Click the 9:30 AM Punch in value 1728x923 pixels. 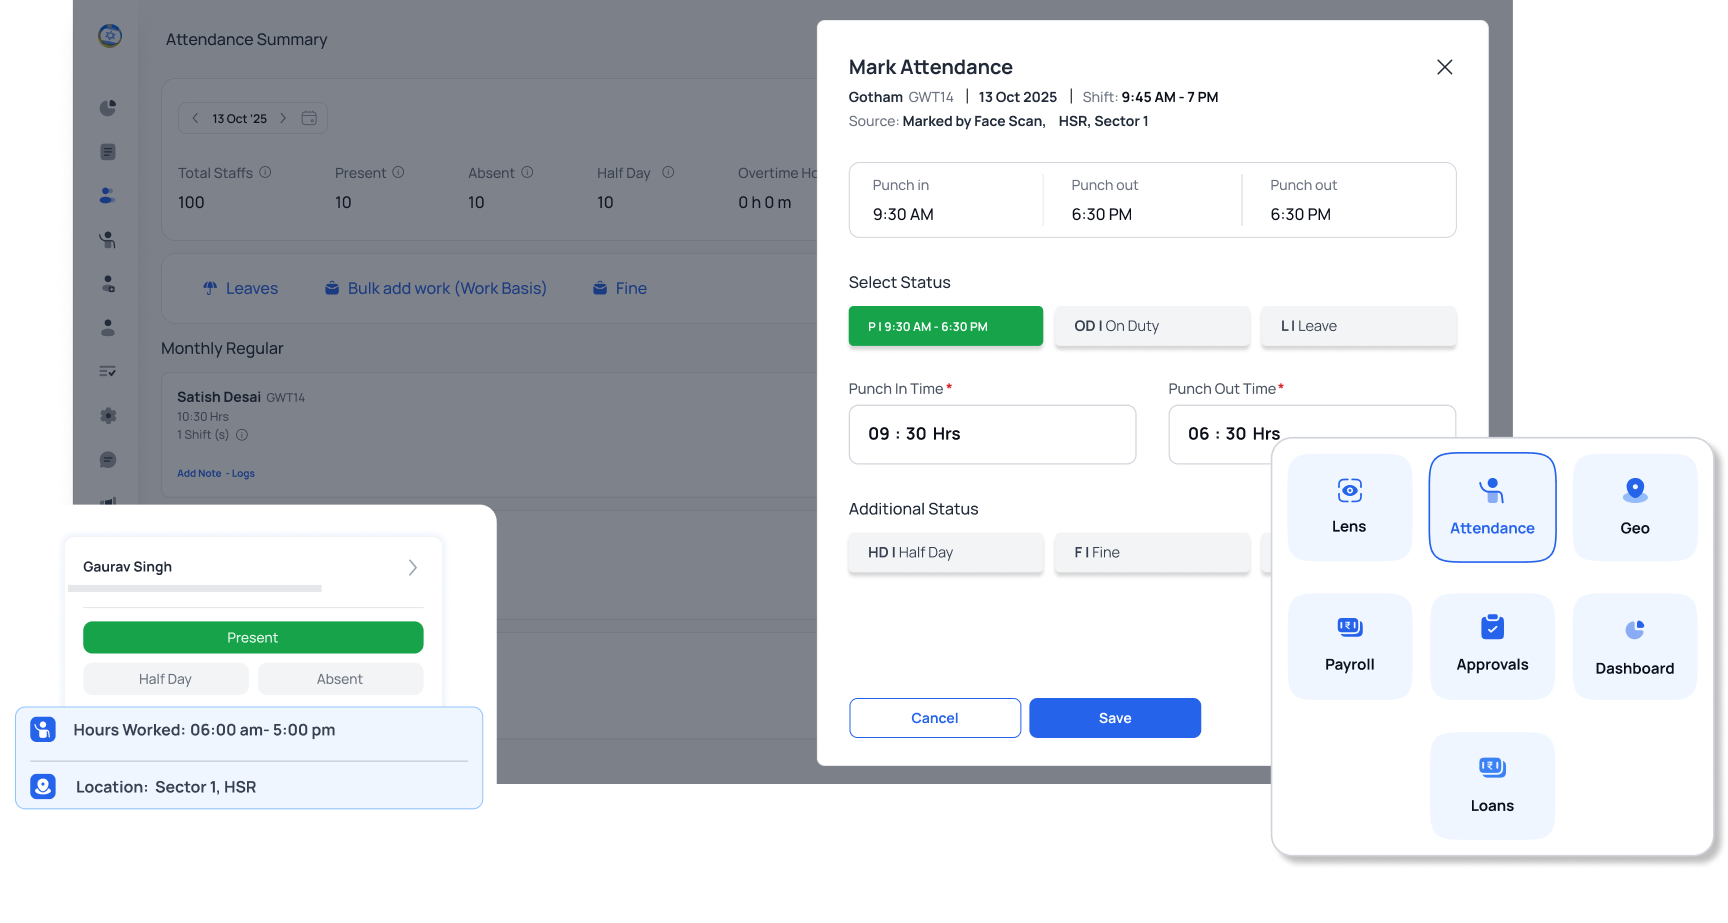(903, 214)
